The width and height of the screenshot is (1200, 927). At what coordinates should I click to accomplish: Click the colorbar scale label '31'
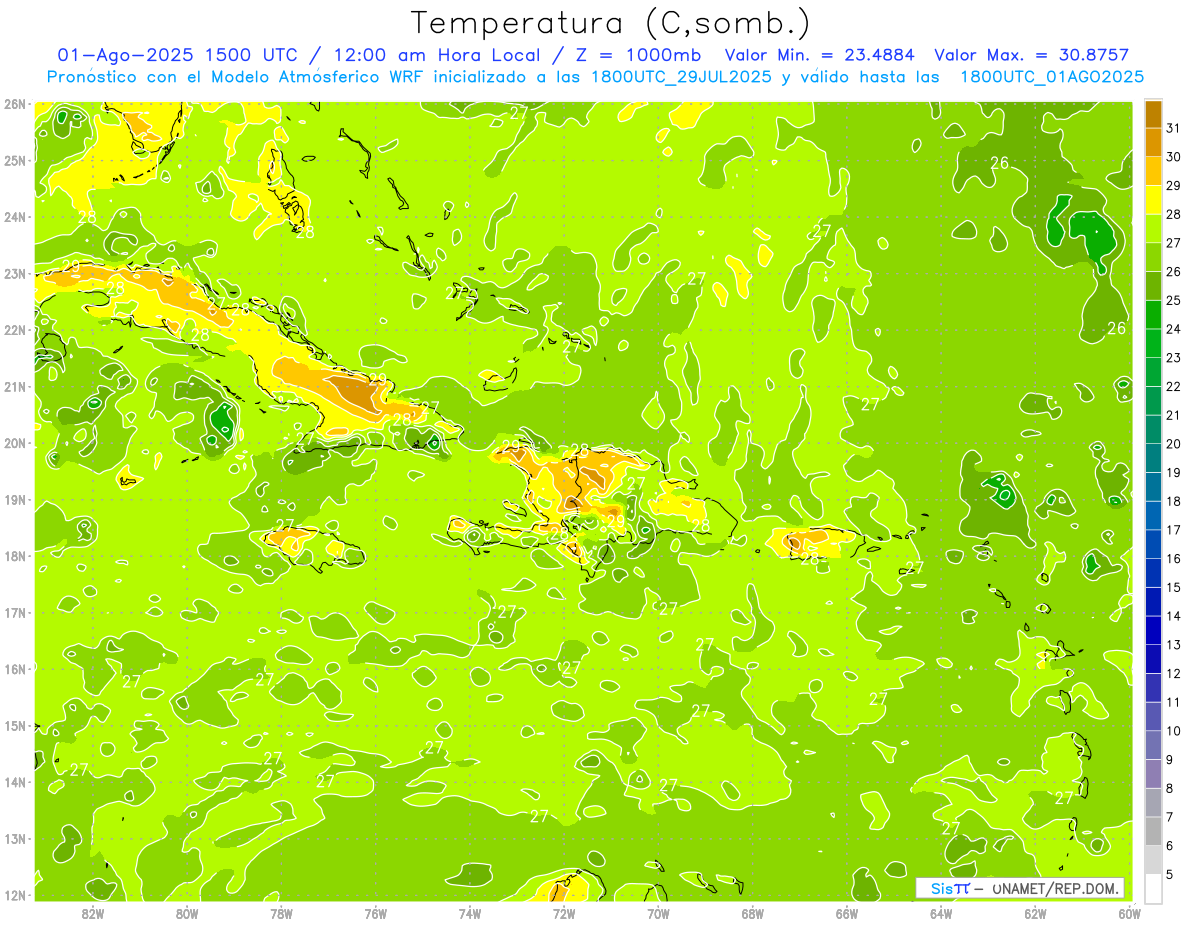click(1173, 128)
